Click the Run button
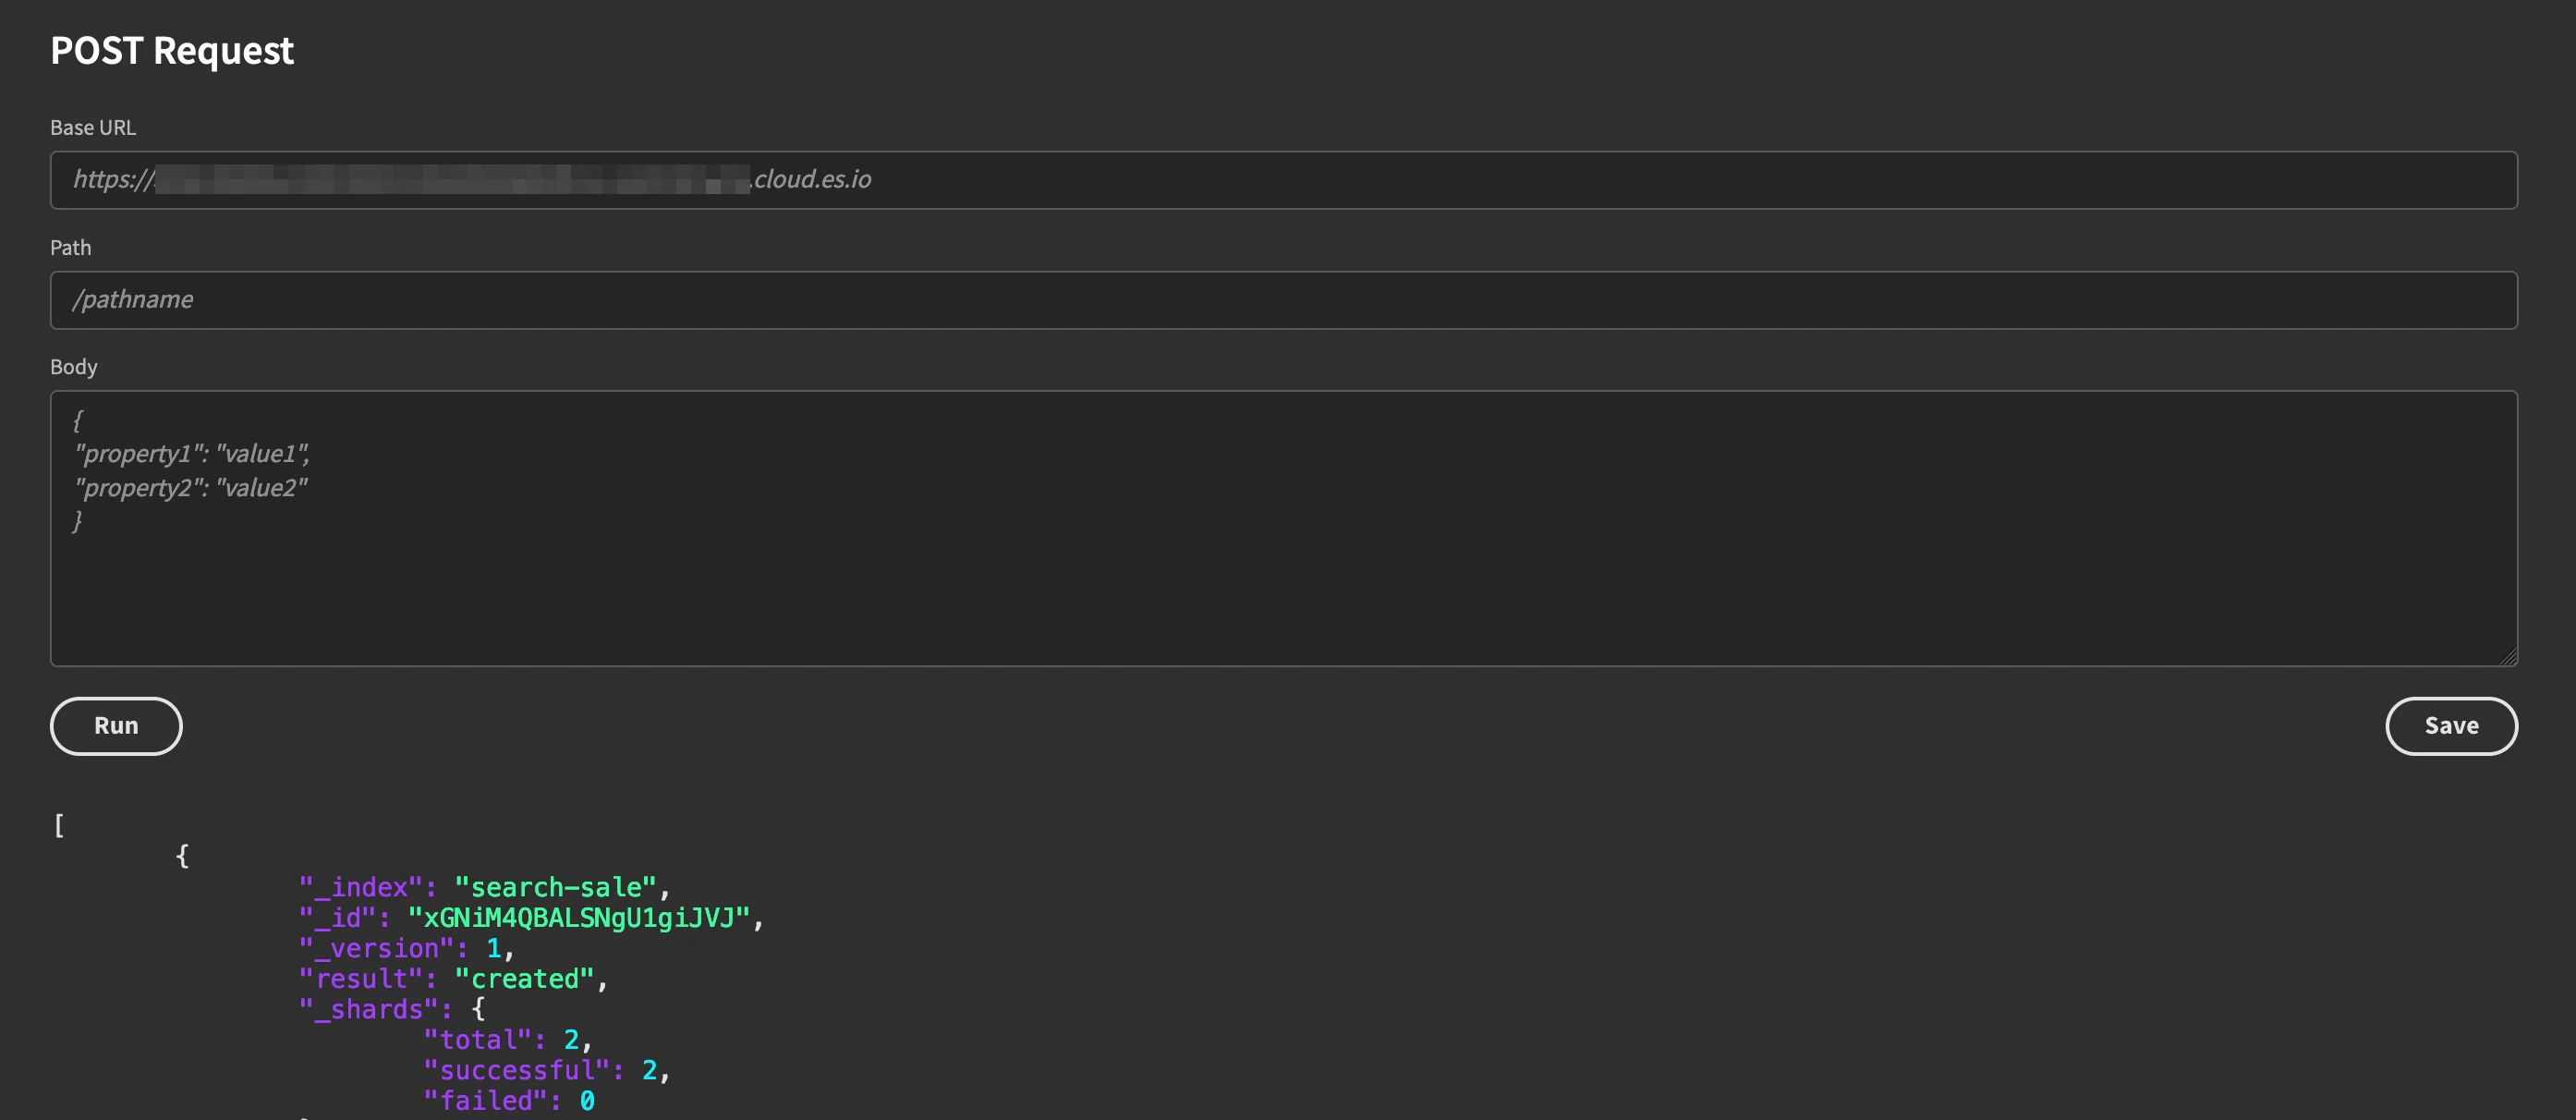 point(116,726)
